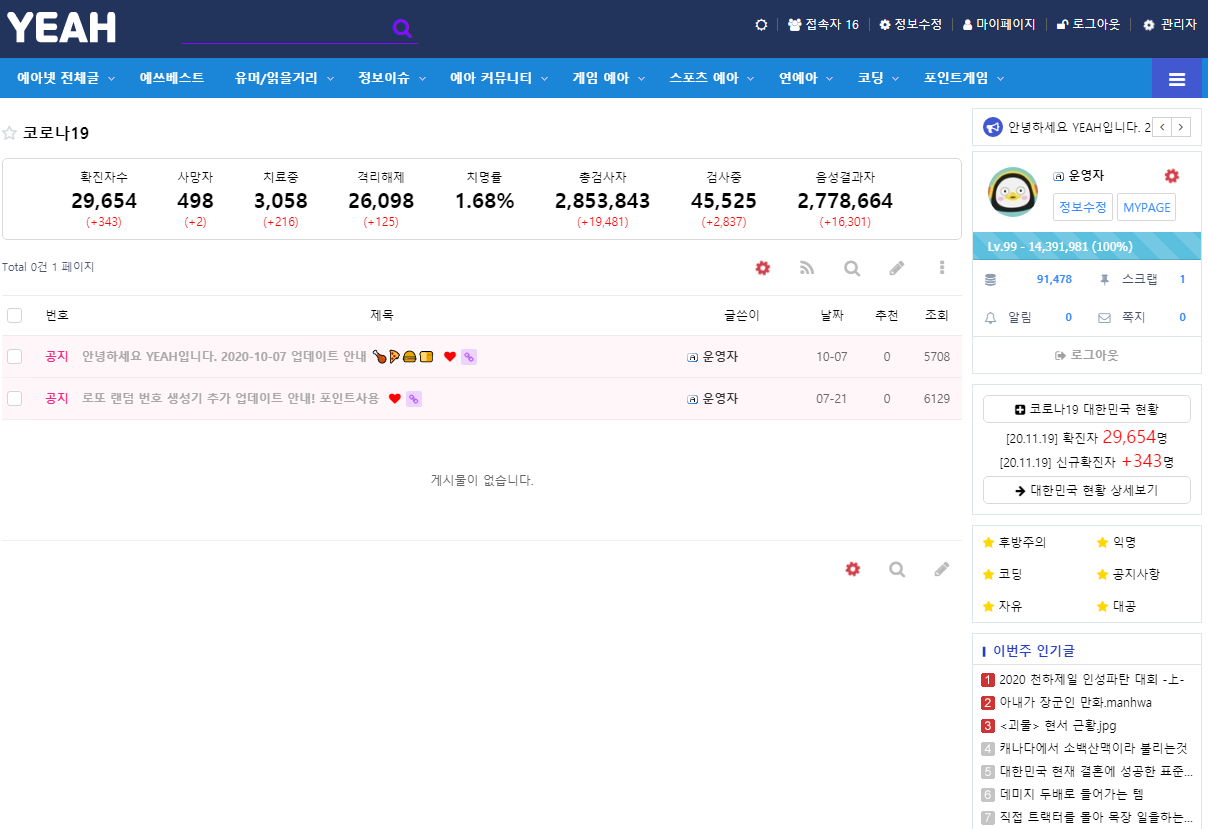
Task: Click the RSS feed icon
Action: tap(807, 268)
